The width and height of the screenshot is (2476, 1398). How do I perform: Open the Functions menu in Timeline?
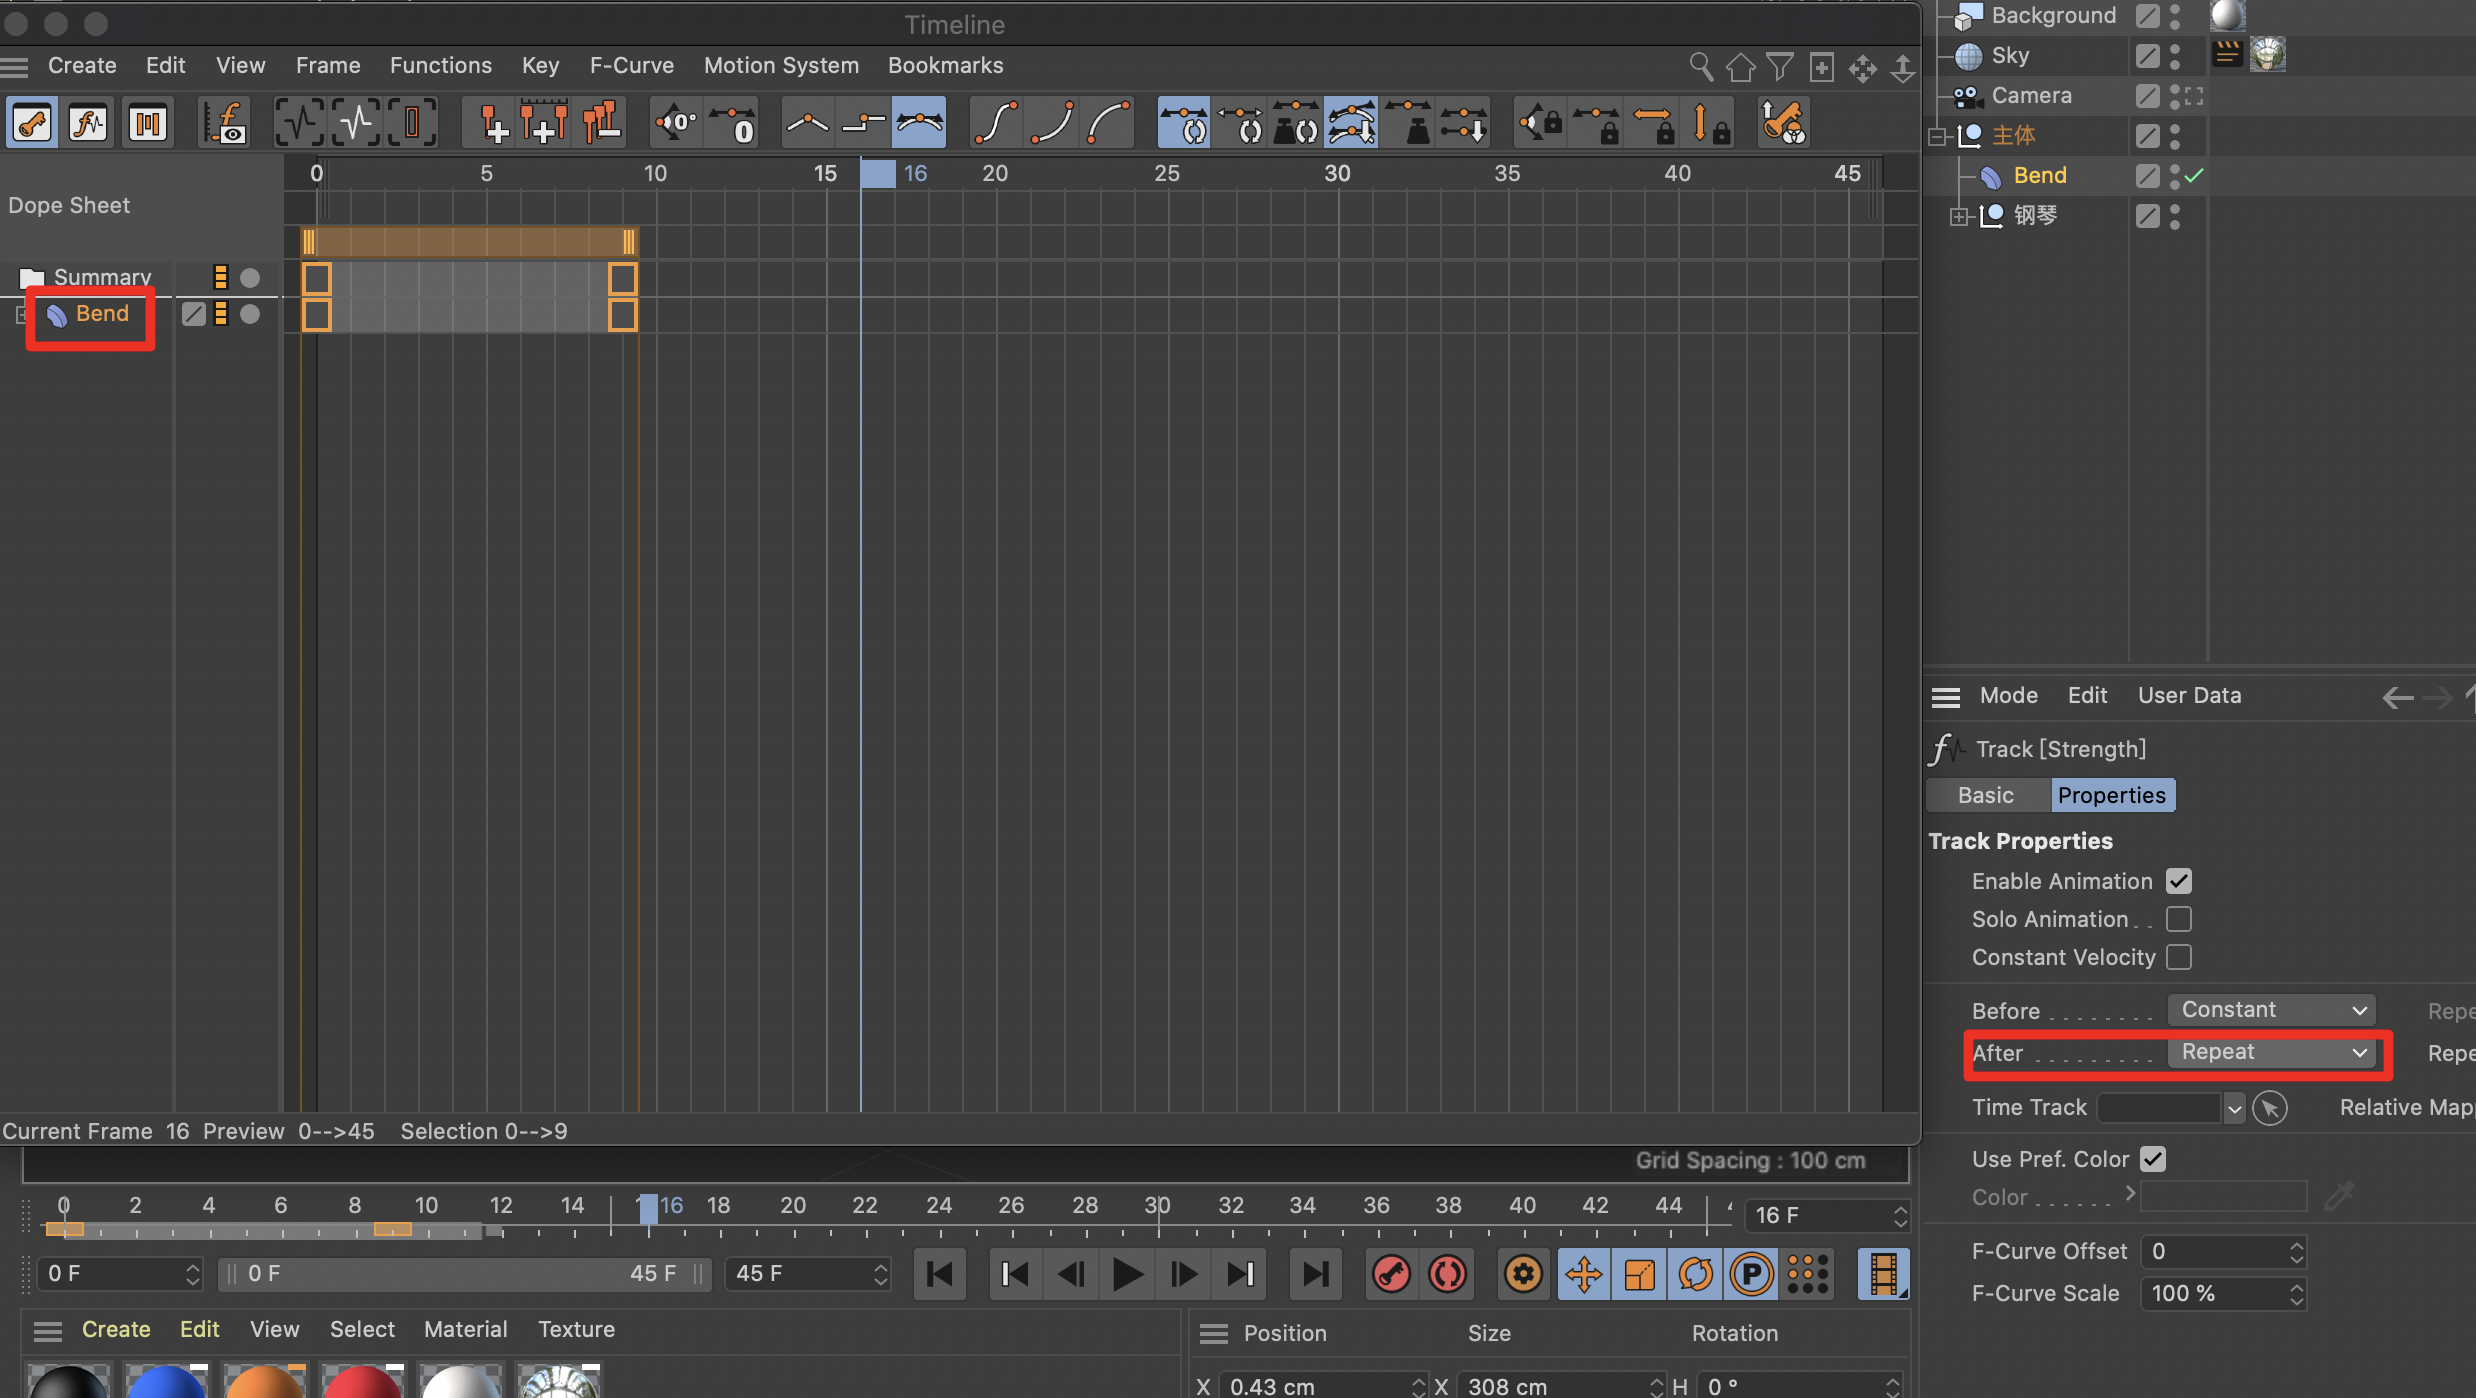point(441,65)
